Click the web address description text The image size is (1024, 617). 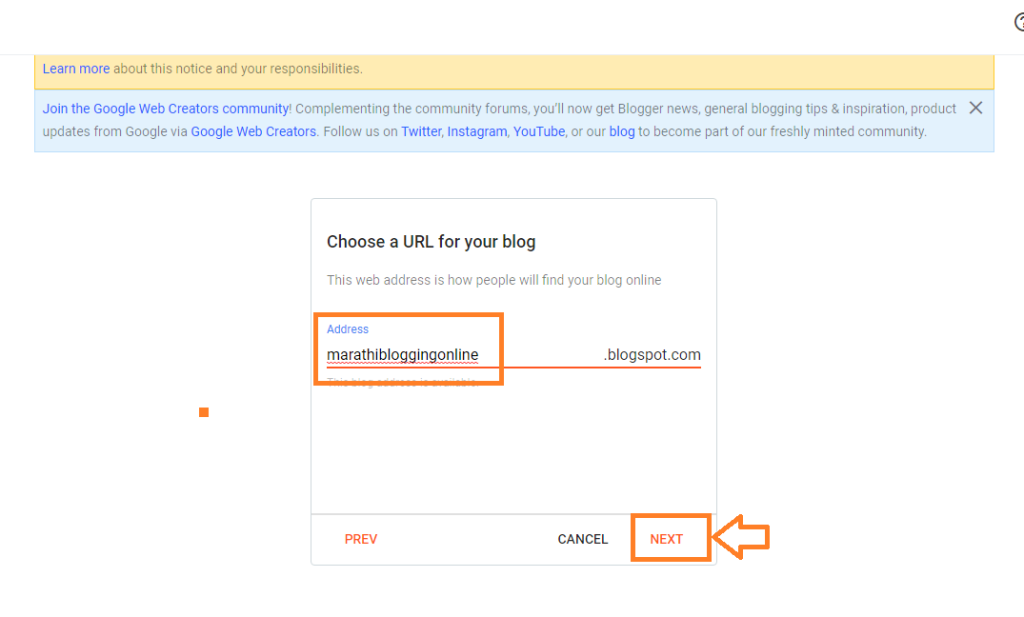click(x=494, y=280)
